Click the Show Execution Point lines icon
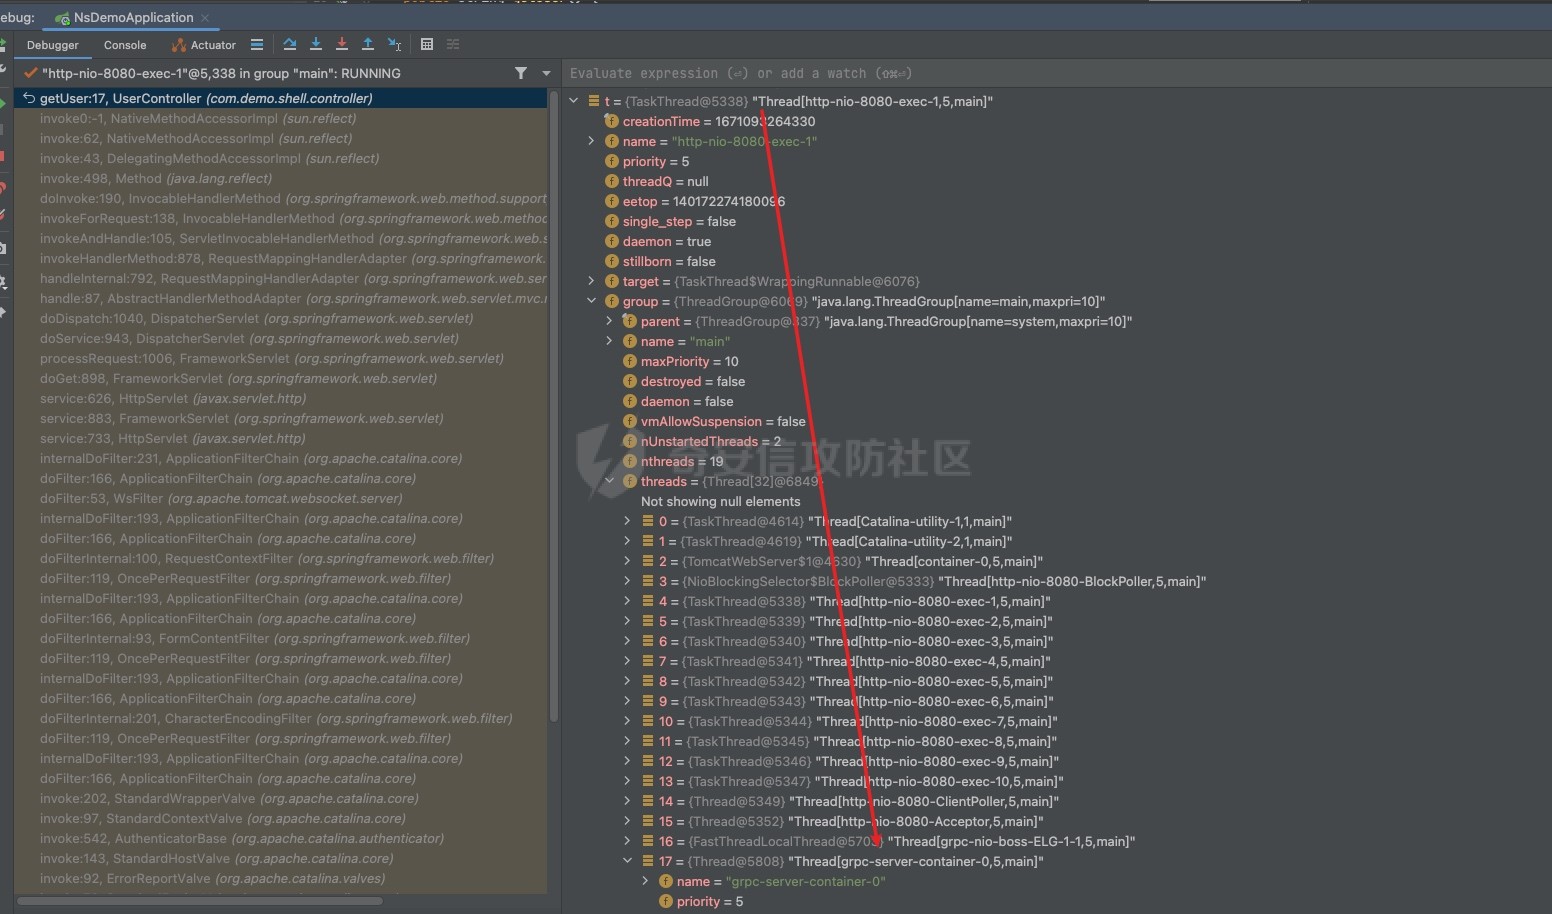1552x914 pixels. click(257, 44)
